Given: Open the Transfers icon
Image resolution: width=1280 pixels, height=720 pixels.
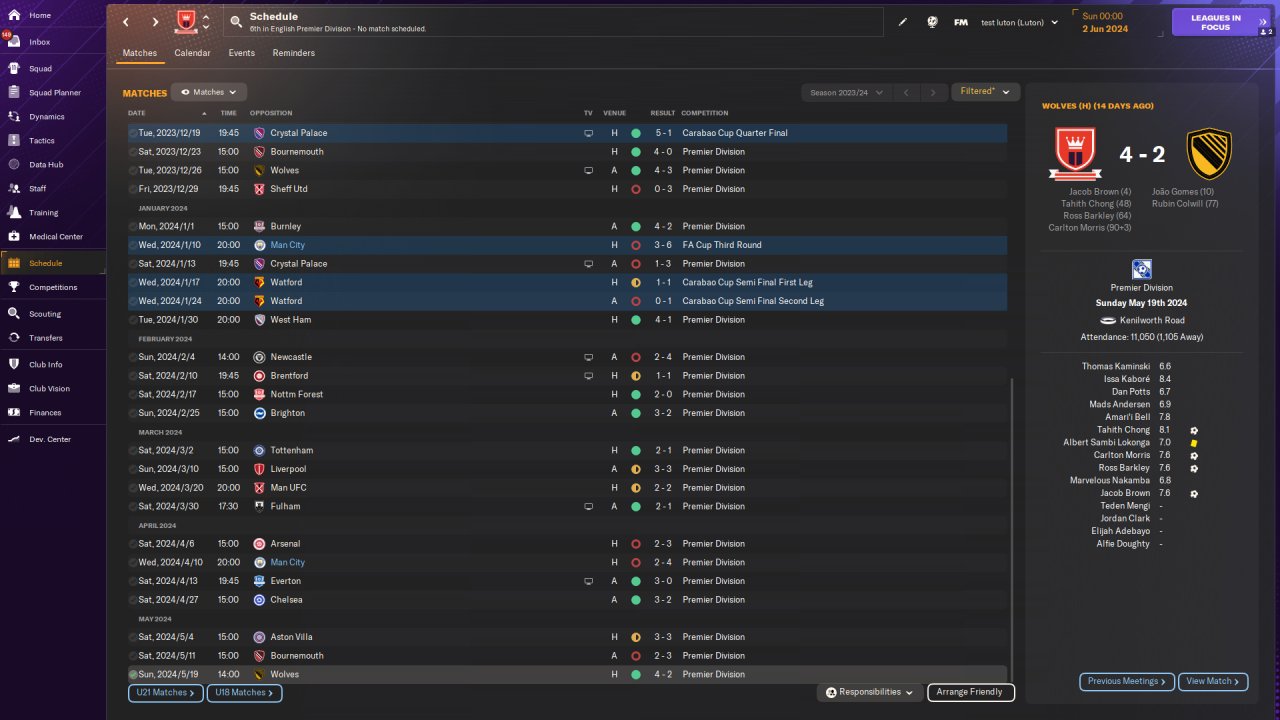Looking at the screenshot, I should (x=14, y=338).
